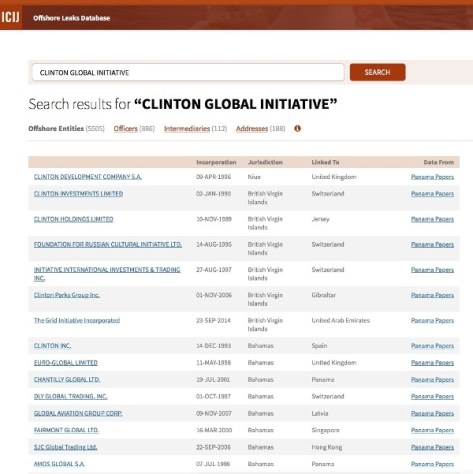Click the 09-NOV-2007 incorporation date
This screenshot has height=474, width=473.
pos(214,413)
